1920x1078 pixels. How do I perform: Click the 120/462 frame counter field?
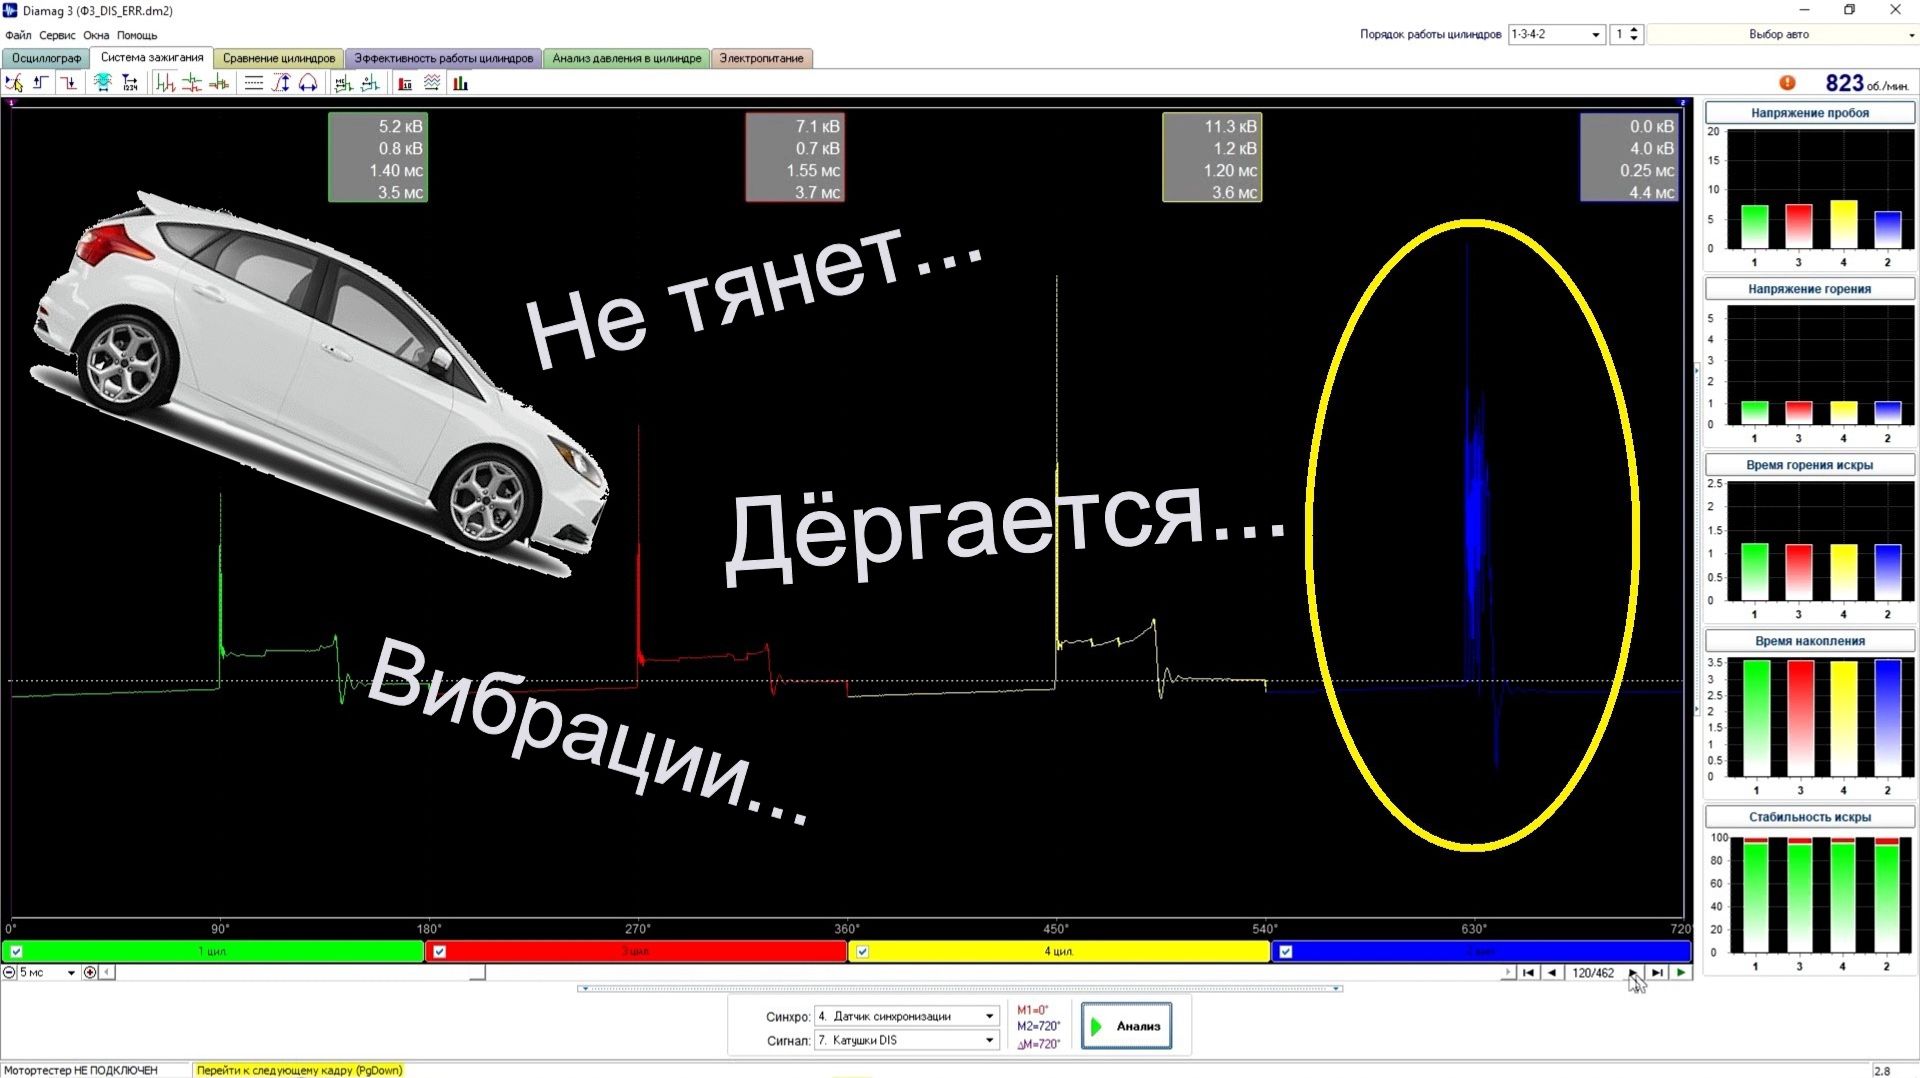tap(1593, 972)
